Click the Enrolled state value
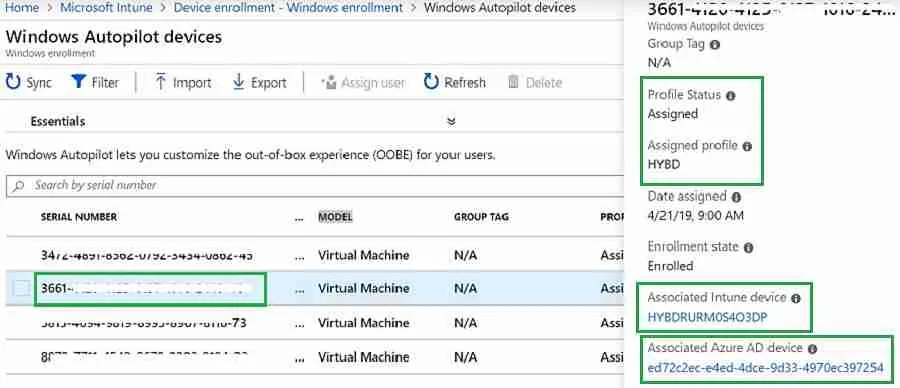The width and height of the screenshot is (900, 388). coord(670,266)
